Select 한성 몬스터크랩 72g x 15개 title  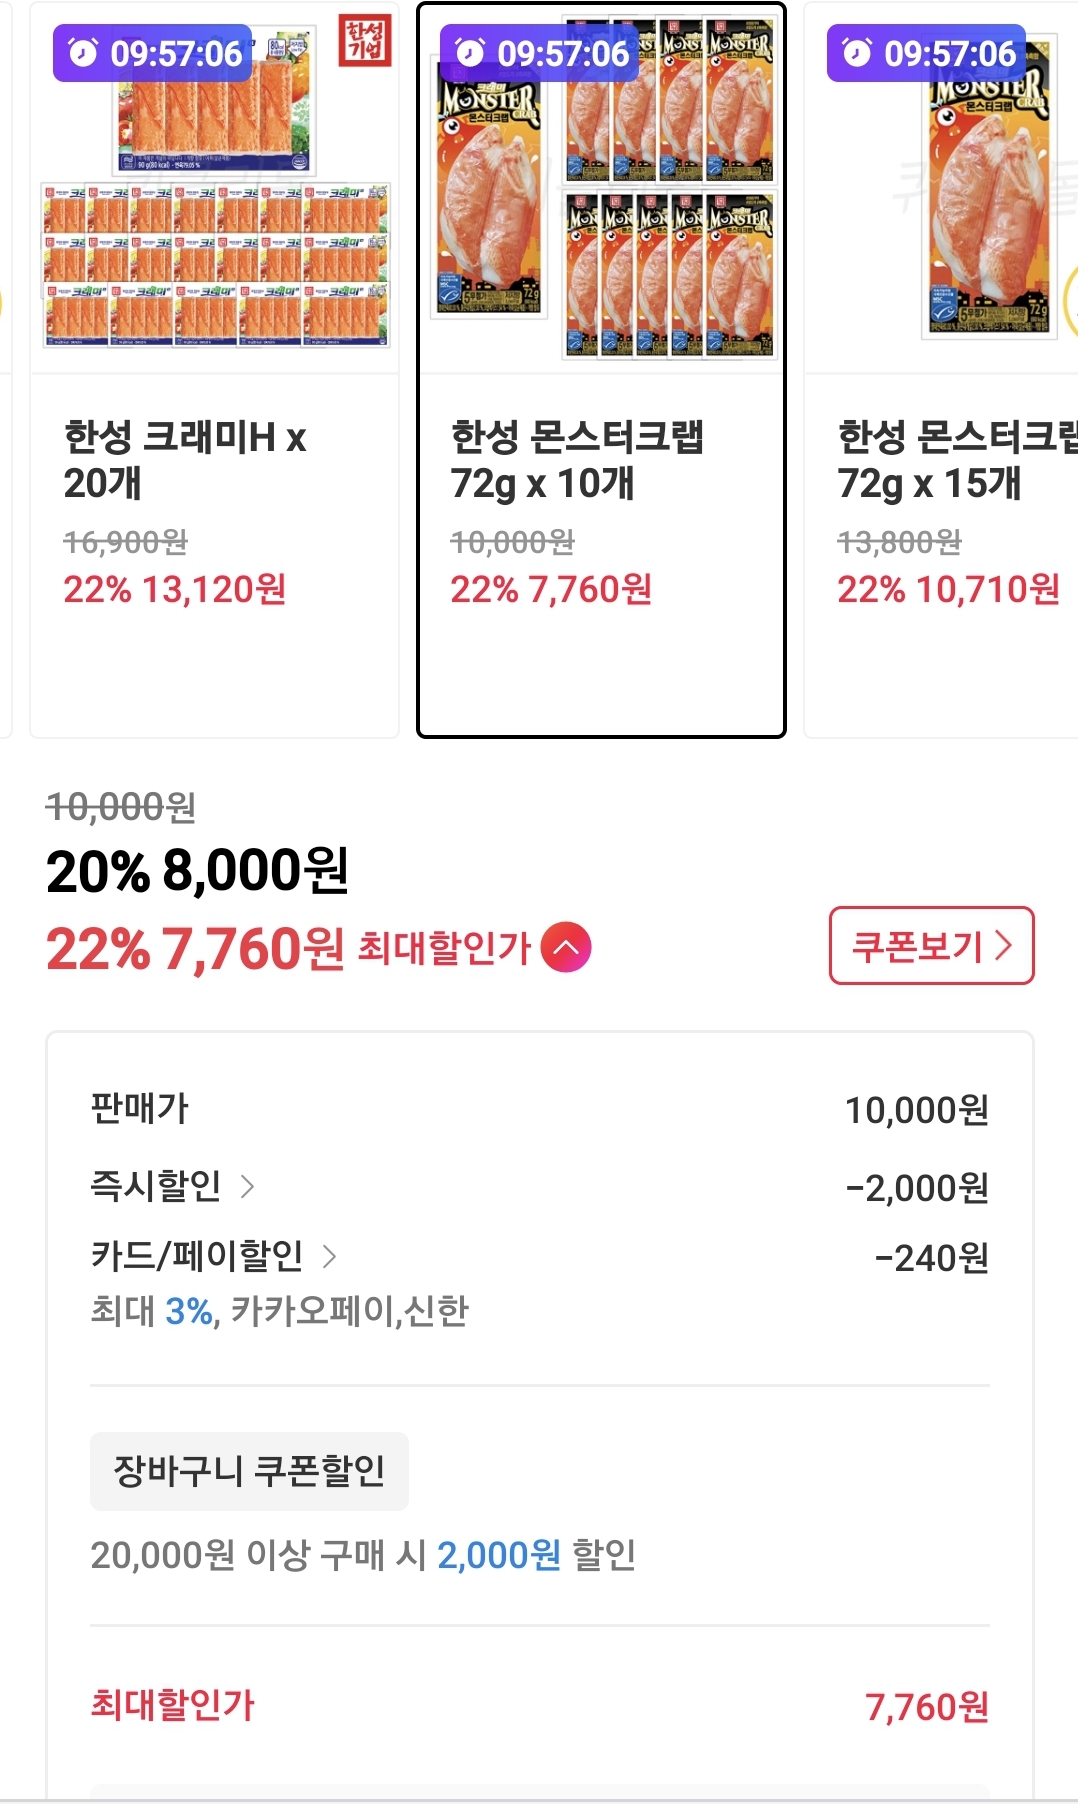(x=957, y=460)
